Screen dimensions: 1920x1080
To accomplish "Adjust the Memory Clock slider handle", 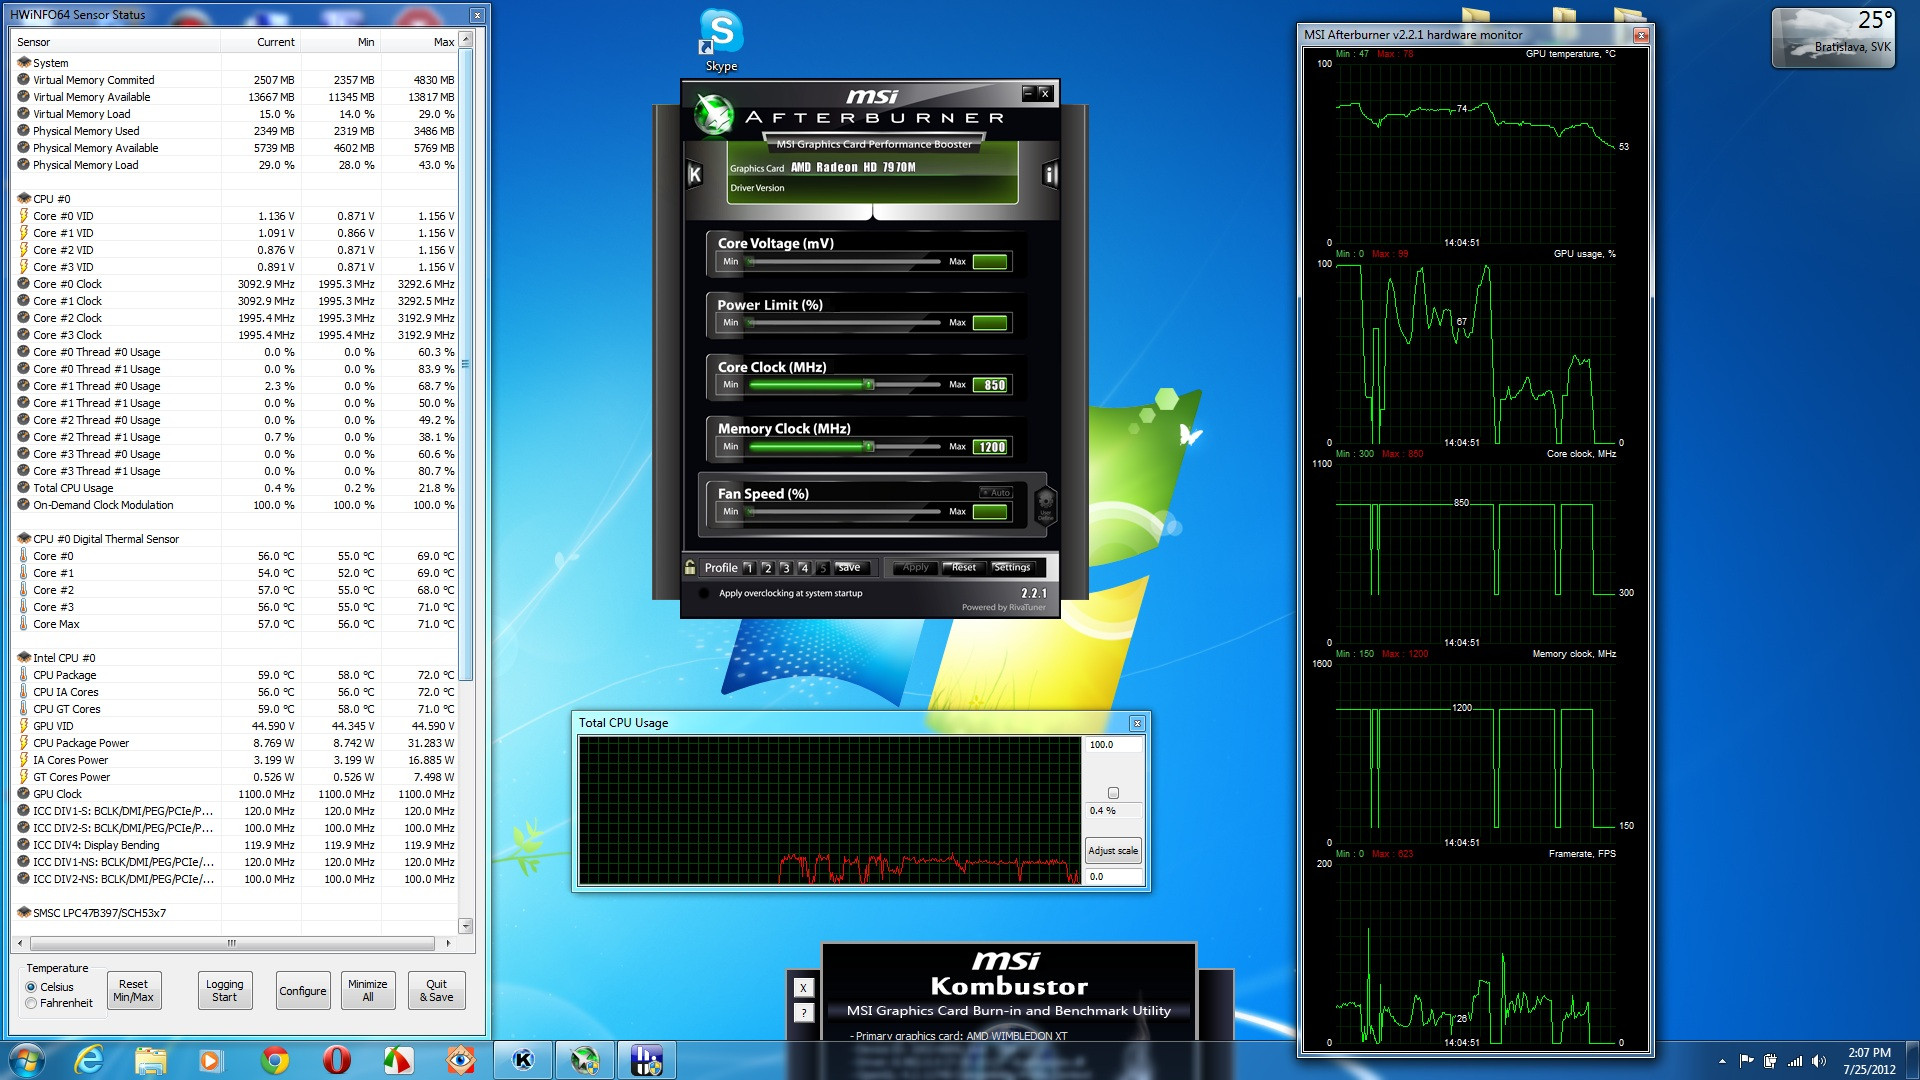I will (869, 447).
